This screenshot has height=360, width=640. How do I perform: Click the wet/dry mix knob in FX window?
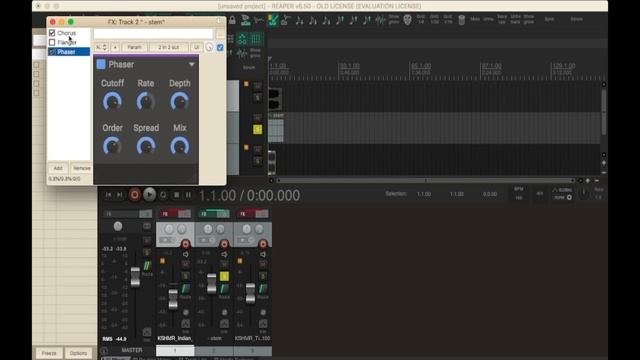(209, 47)
